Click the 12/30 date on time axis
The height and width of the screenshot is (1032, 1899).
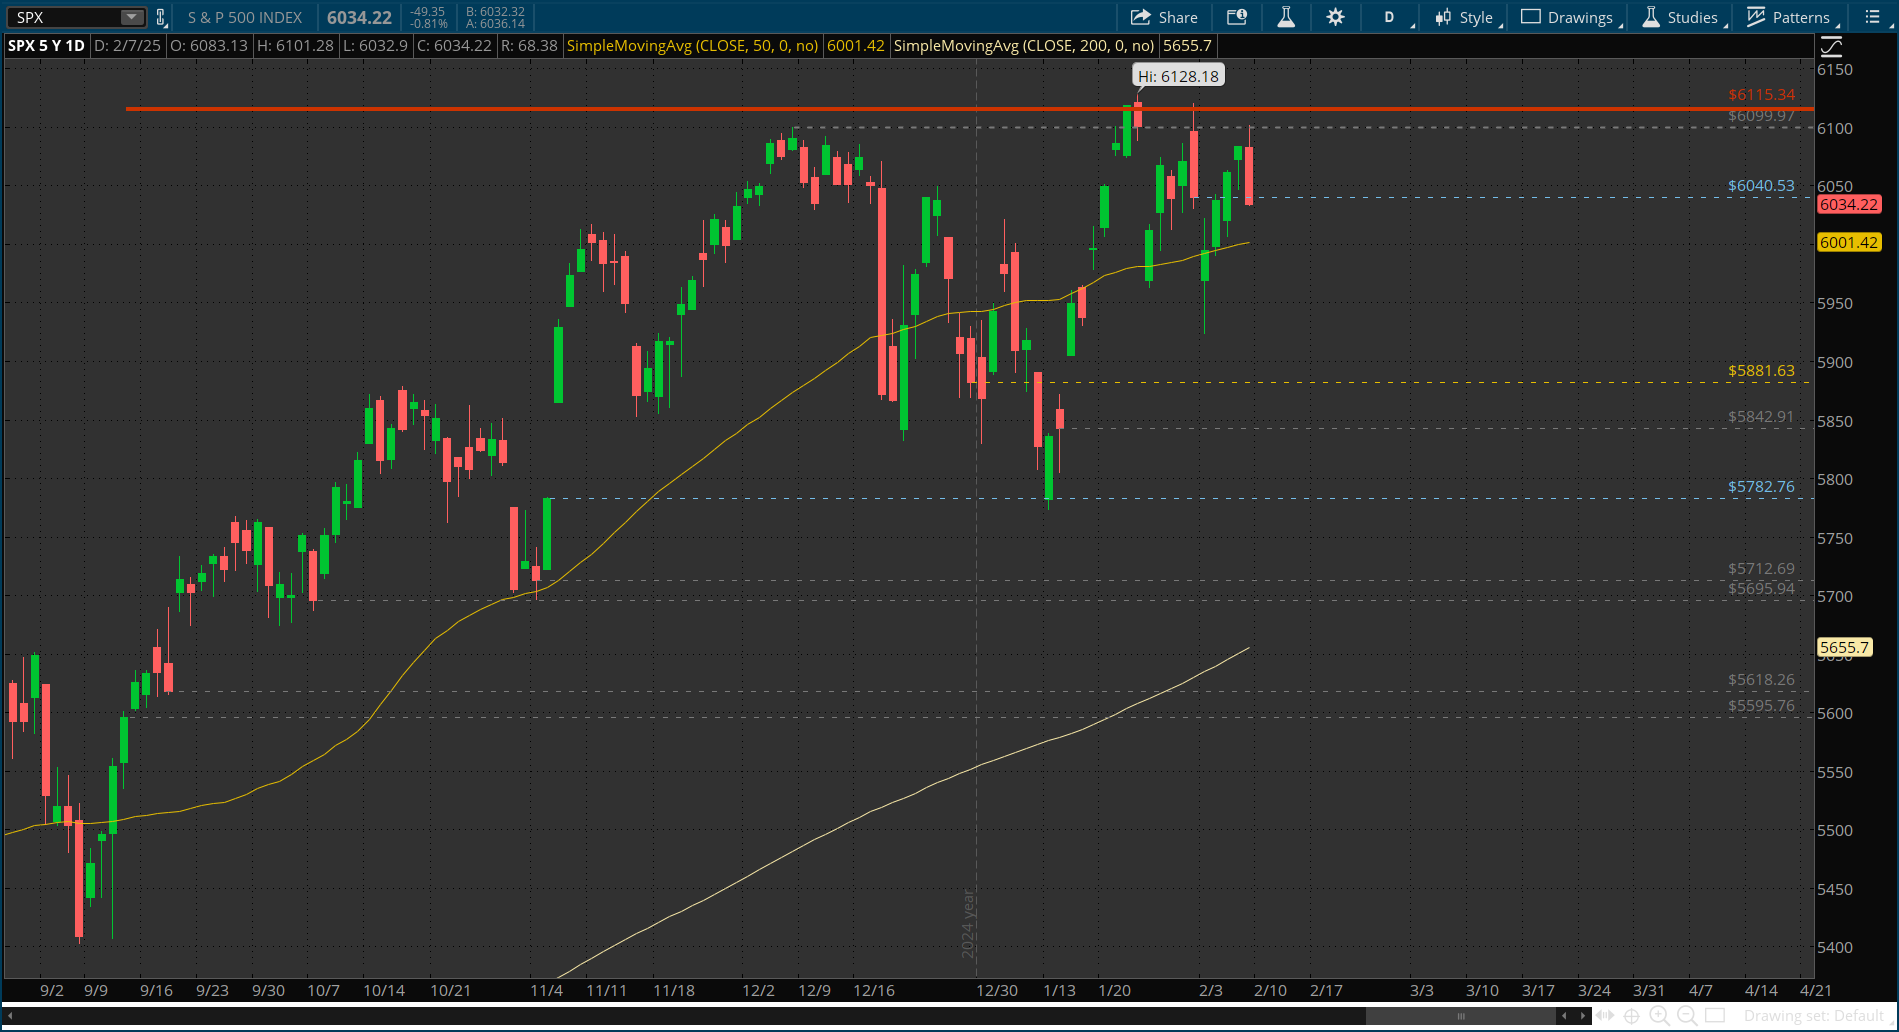point(997,990)
